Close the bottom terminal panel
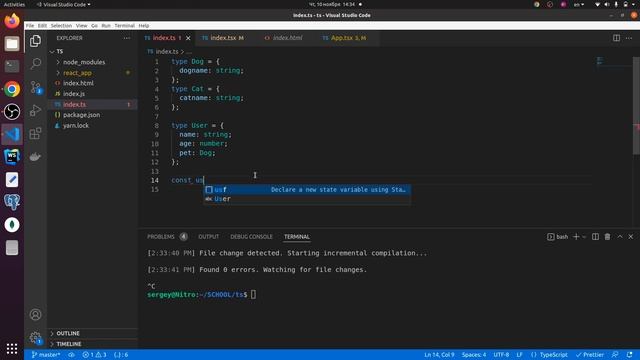640x360 pixels. point(631,237)
